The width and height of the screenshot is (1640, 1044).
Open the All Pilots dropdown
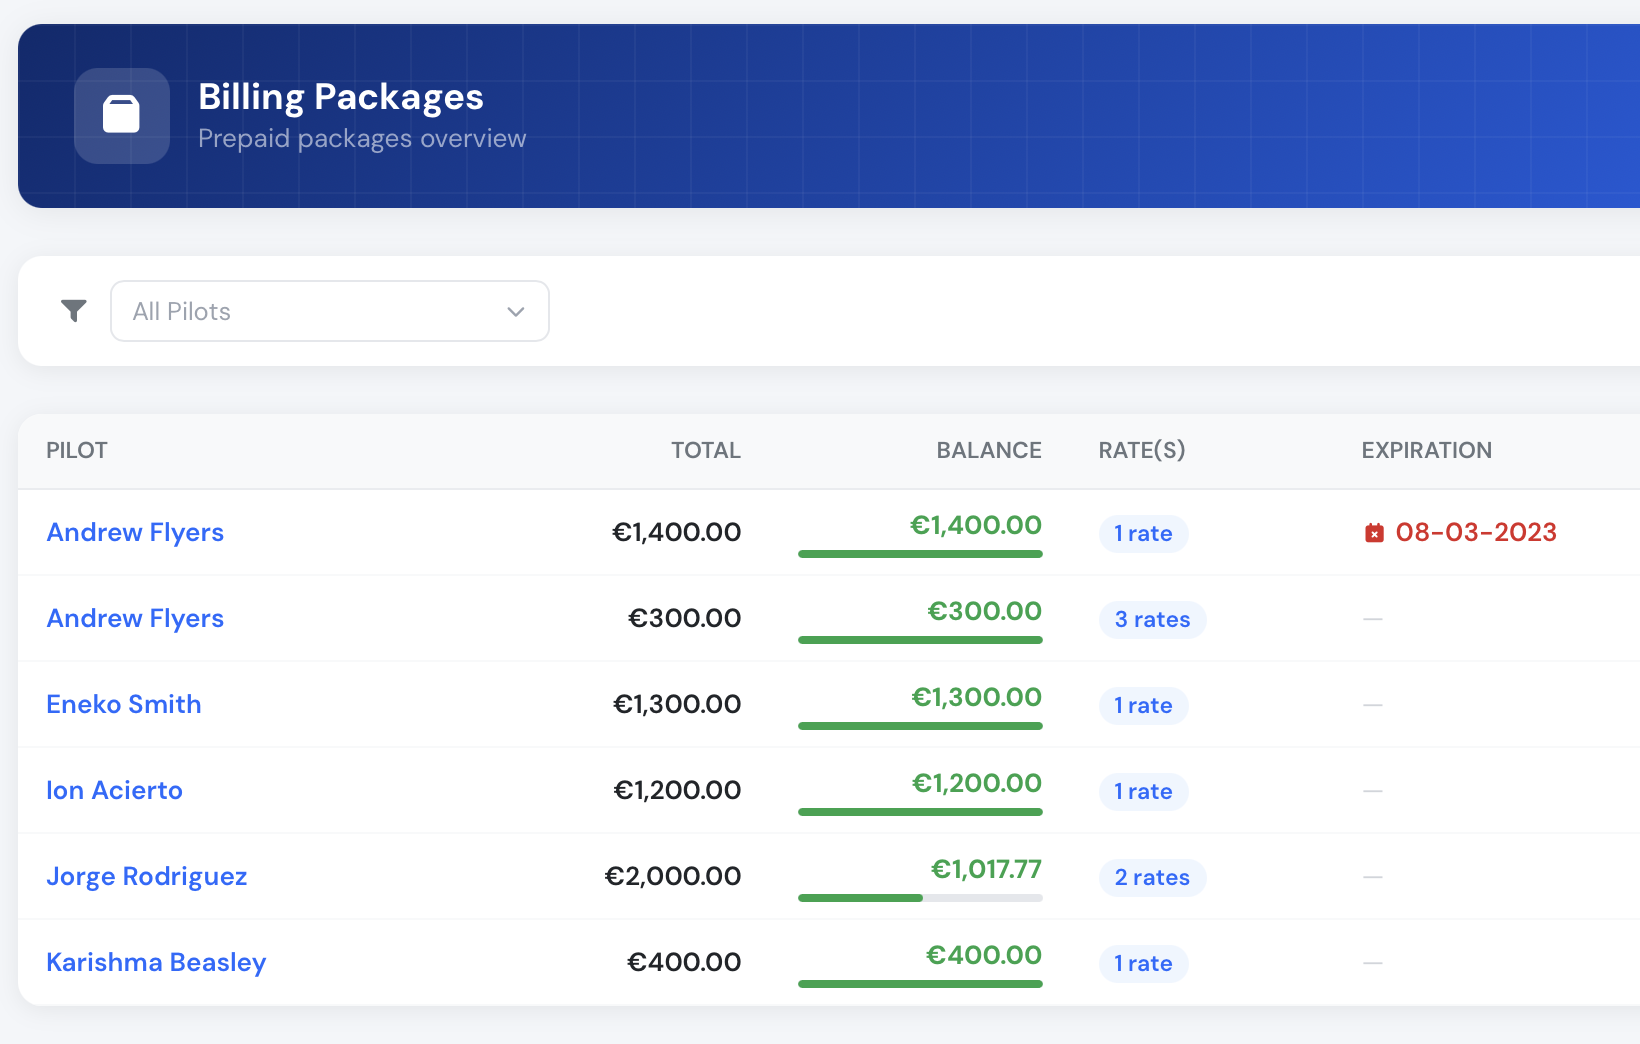point(330,311)
